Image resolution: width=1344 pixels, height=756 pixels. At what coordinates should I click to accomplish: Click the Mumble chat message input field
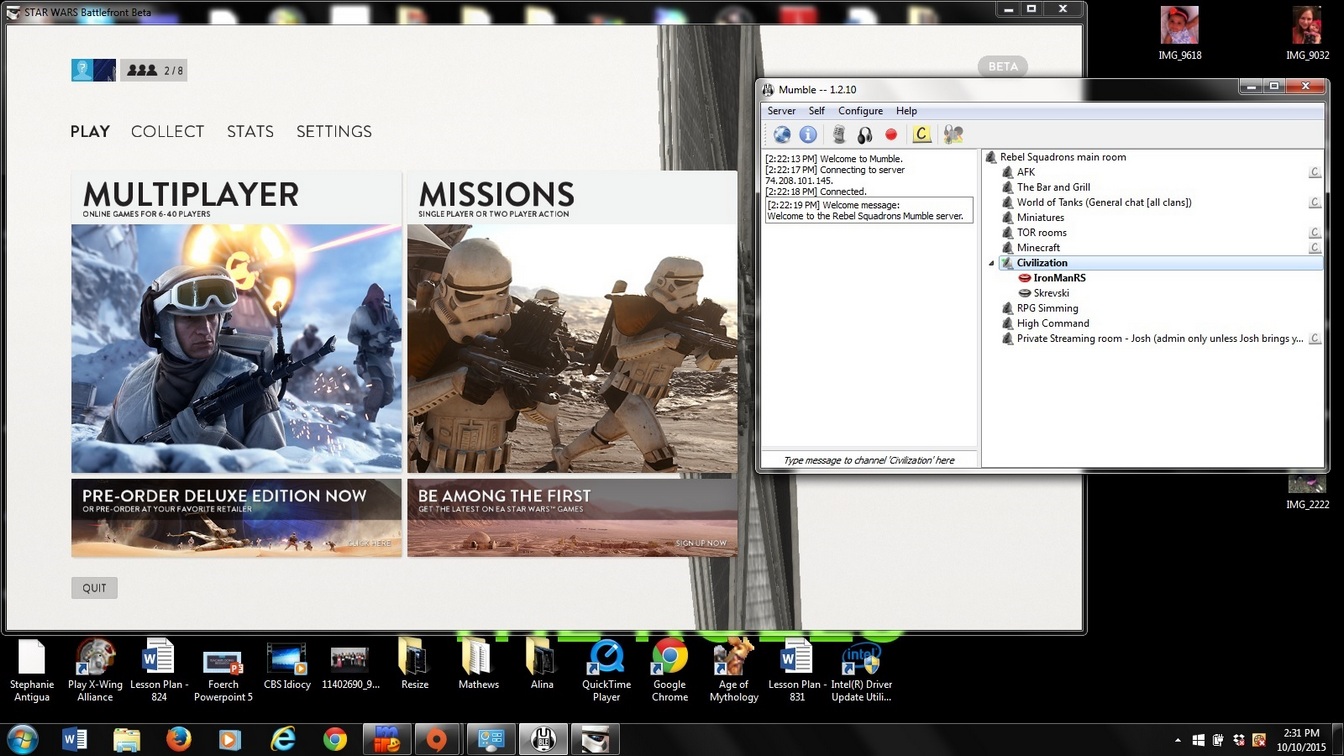click(868, 460)
